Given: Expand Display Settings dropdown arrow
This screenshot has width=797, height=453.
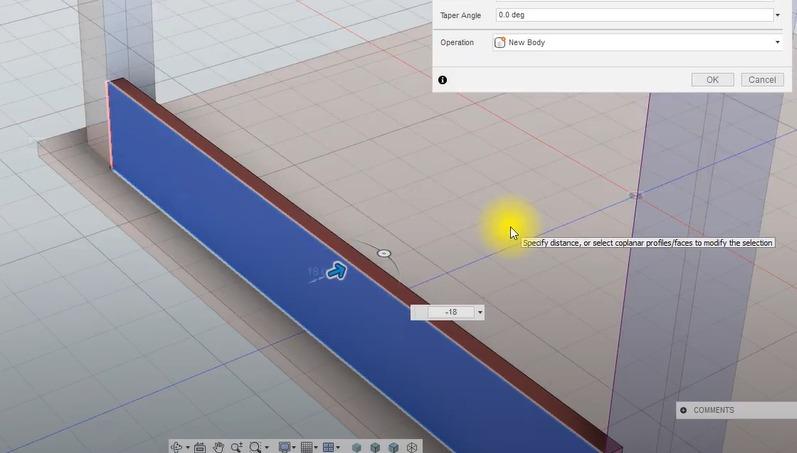Looking at the screenshot, I should click(x=294, y=447).
